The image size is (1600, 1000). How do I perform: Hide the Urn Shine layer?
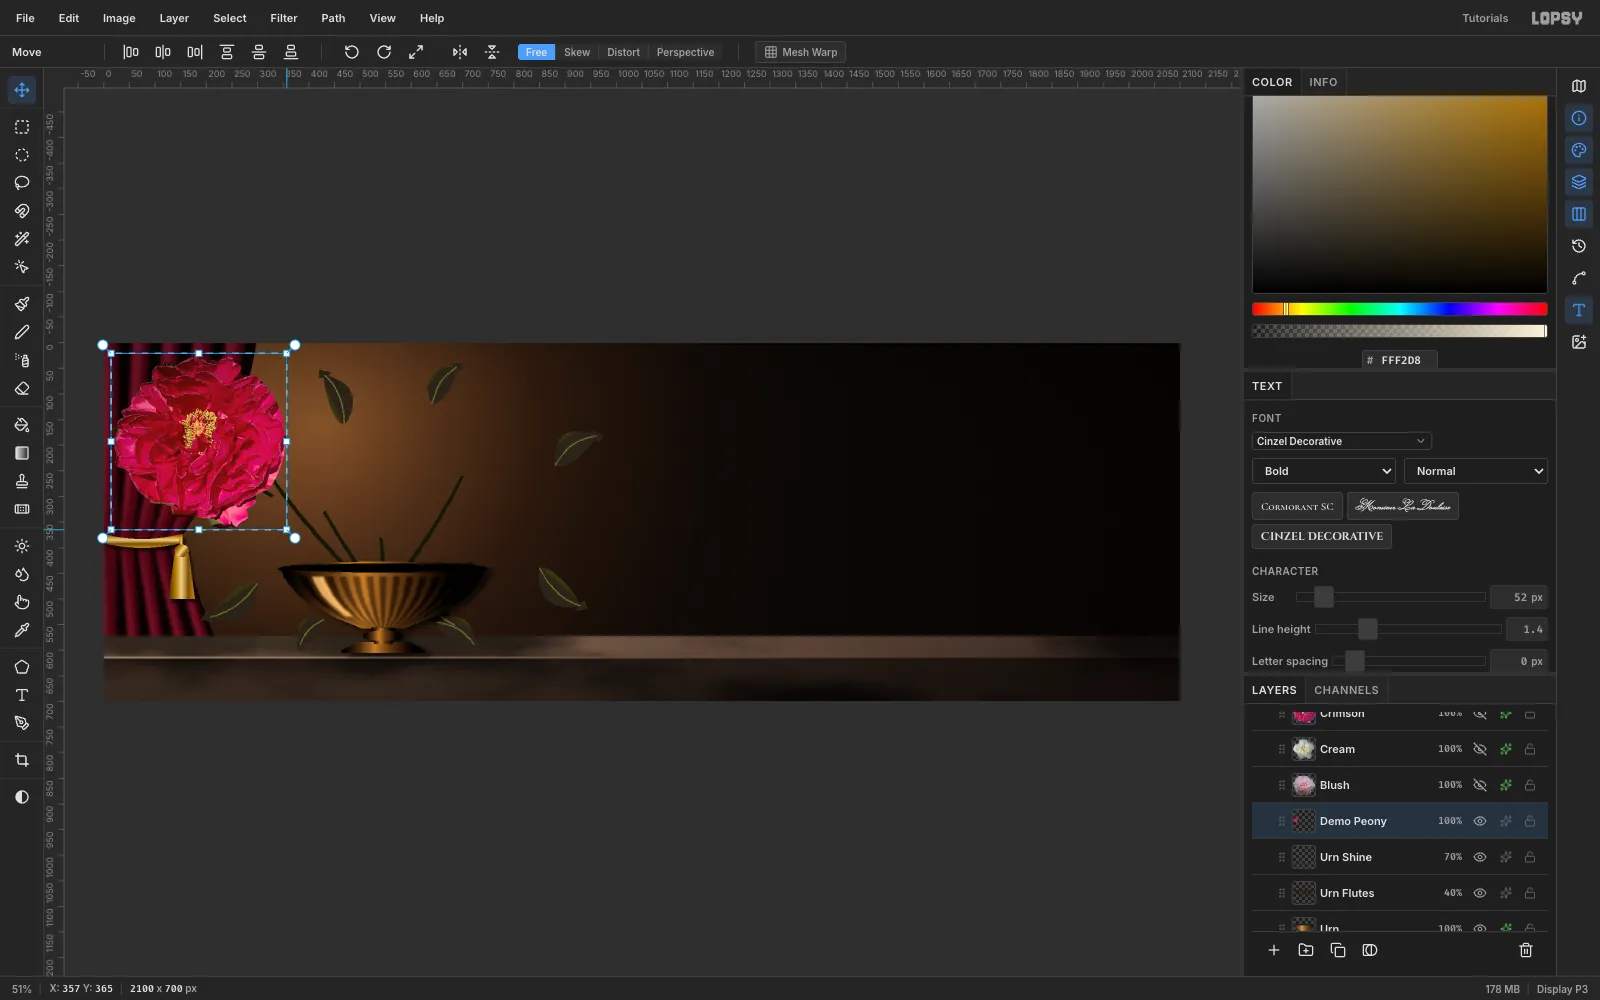[1480, 857]
